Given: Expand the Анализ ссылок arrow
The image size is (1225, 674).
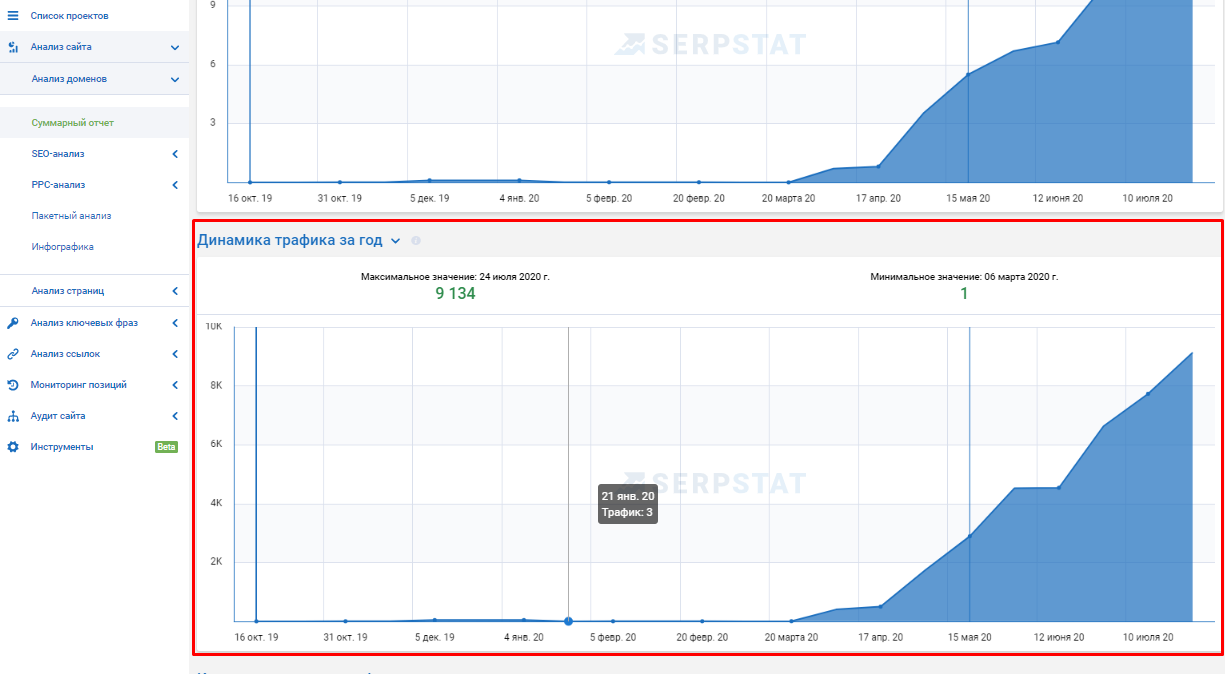Looking at the screenshot, I should [175, 354].
